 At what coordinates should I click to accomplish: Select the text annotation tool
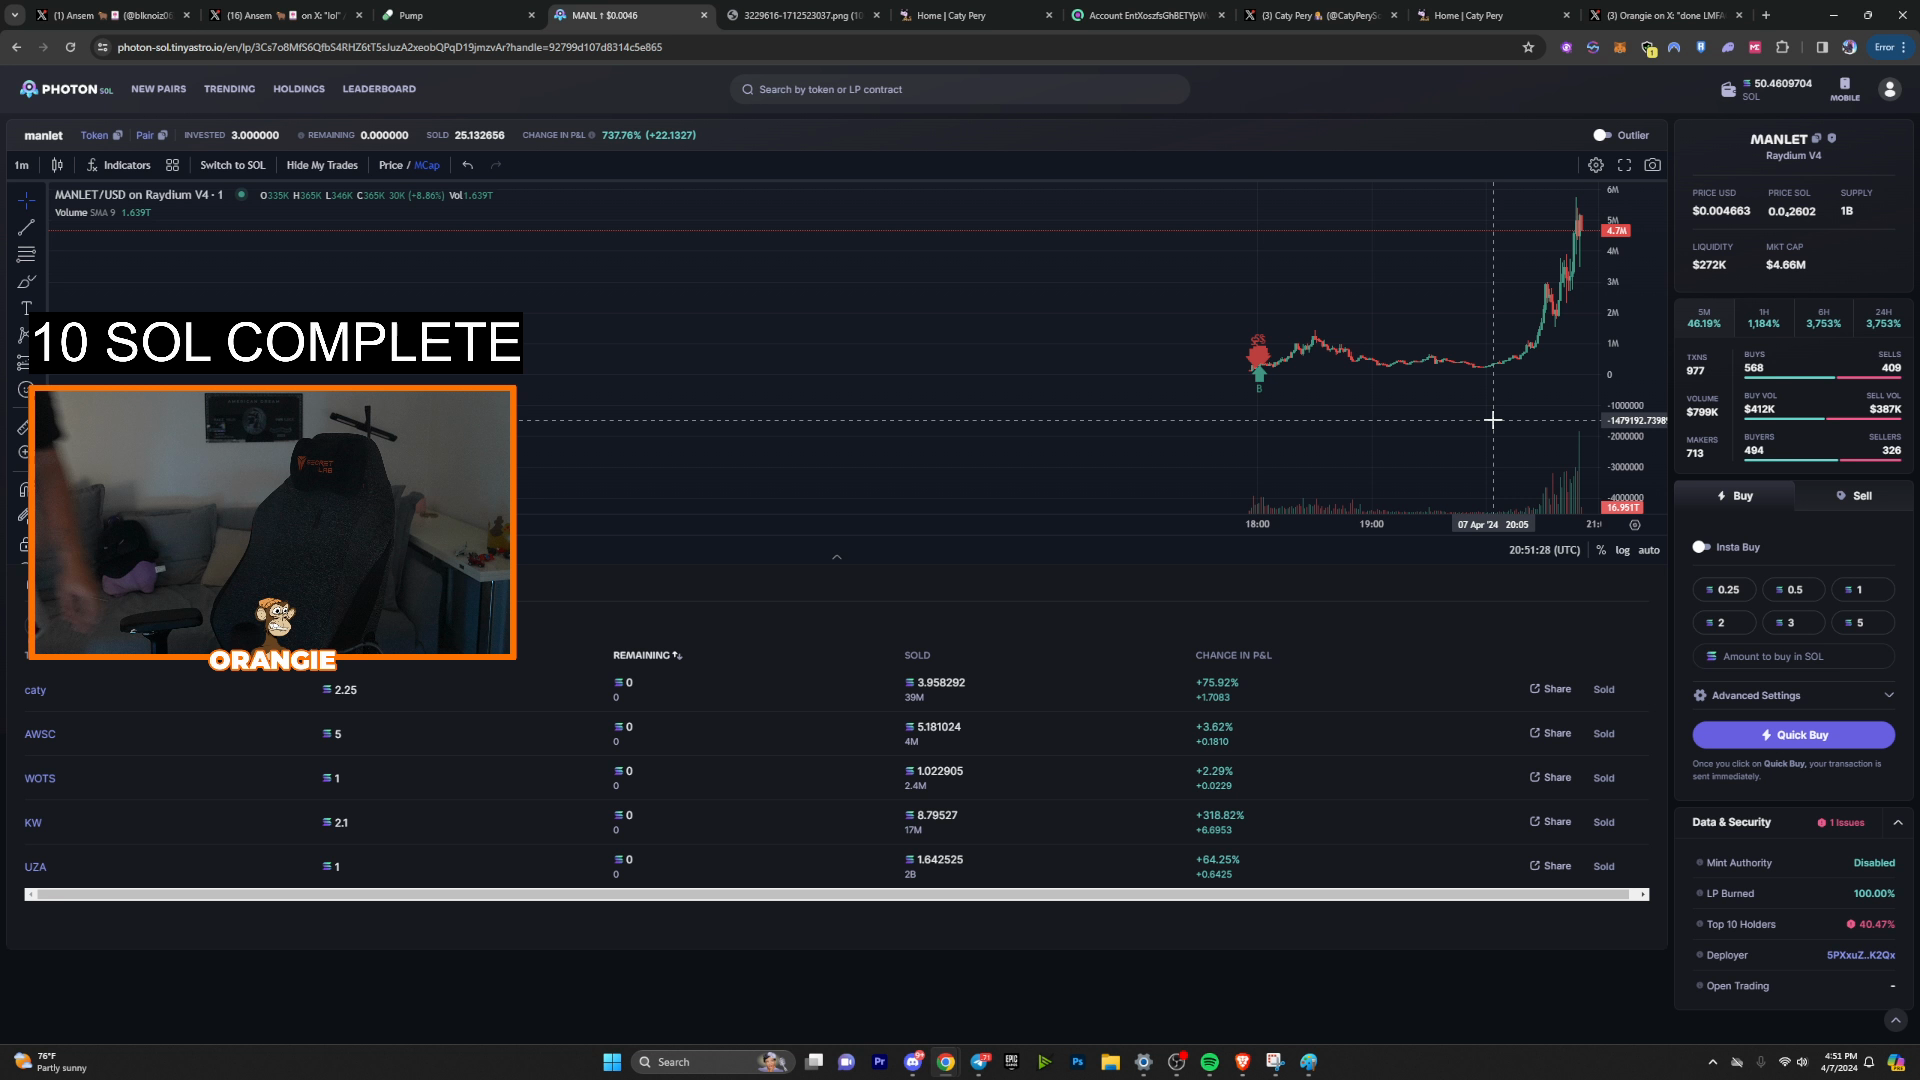pos(26,308)
